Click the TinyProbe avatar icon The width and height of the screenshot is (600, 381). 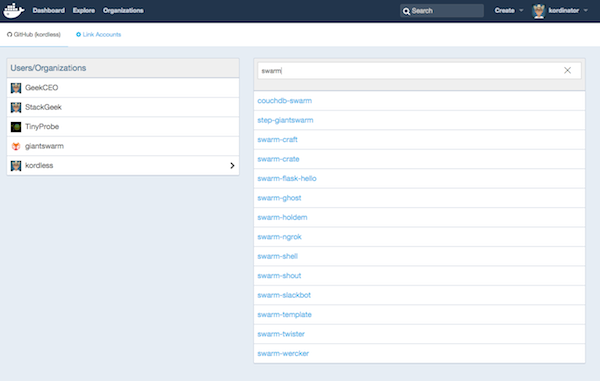point(16,127)
